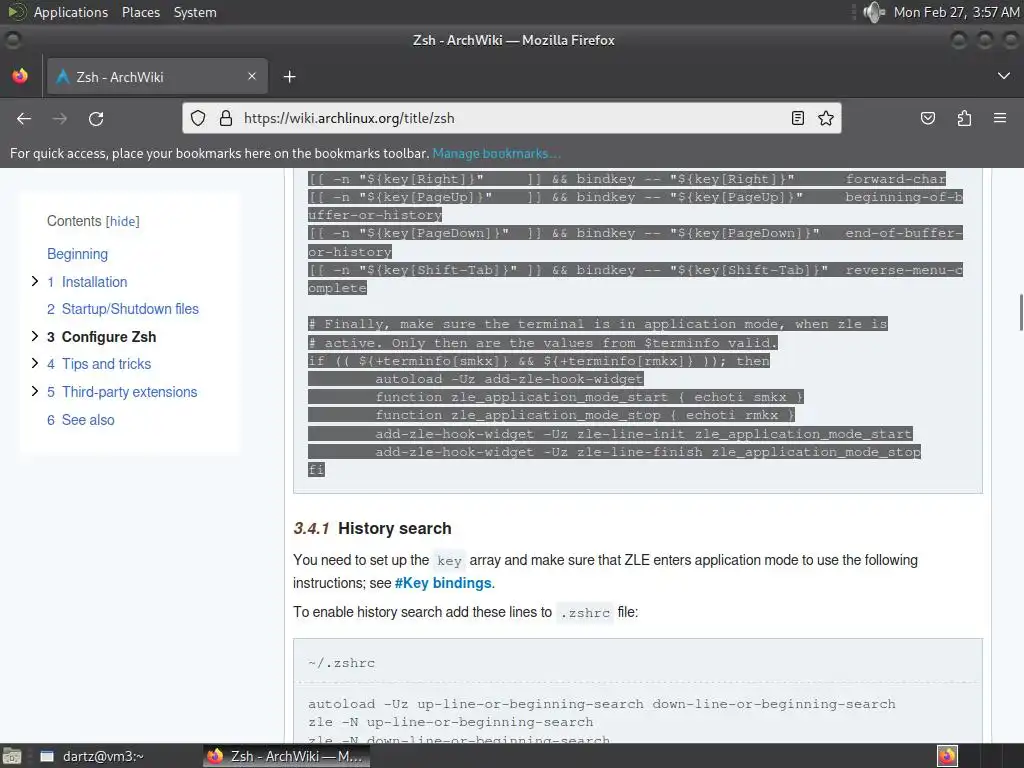Expand the Tips and tricks section
The height and width of the screenshot is (768, 1024).
tap(35, 363)
